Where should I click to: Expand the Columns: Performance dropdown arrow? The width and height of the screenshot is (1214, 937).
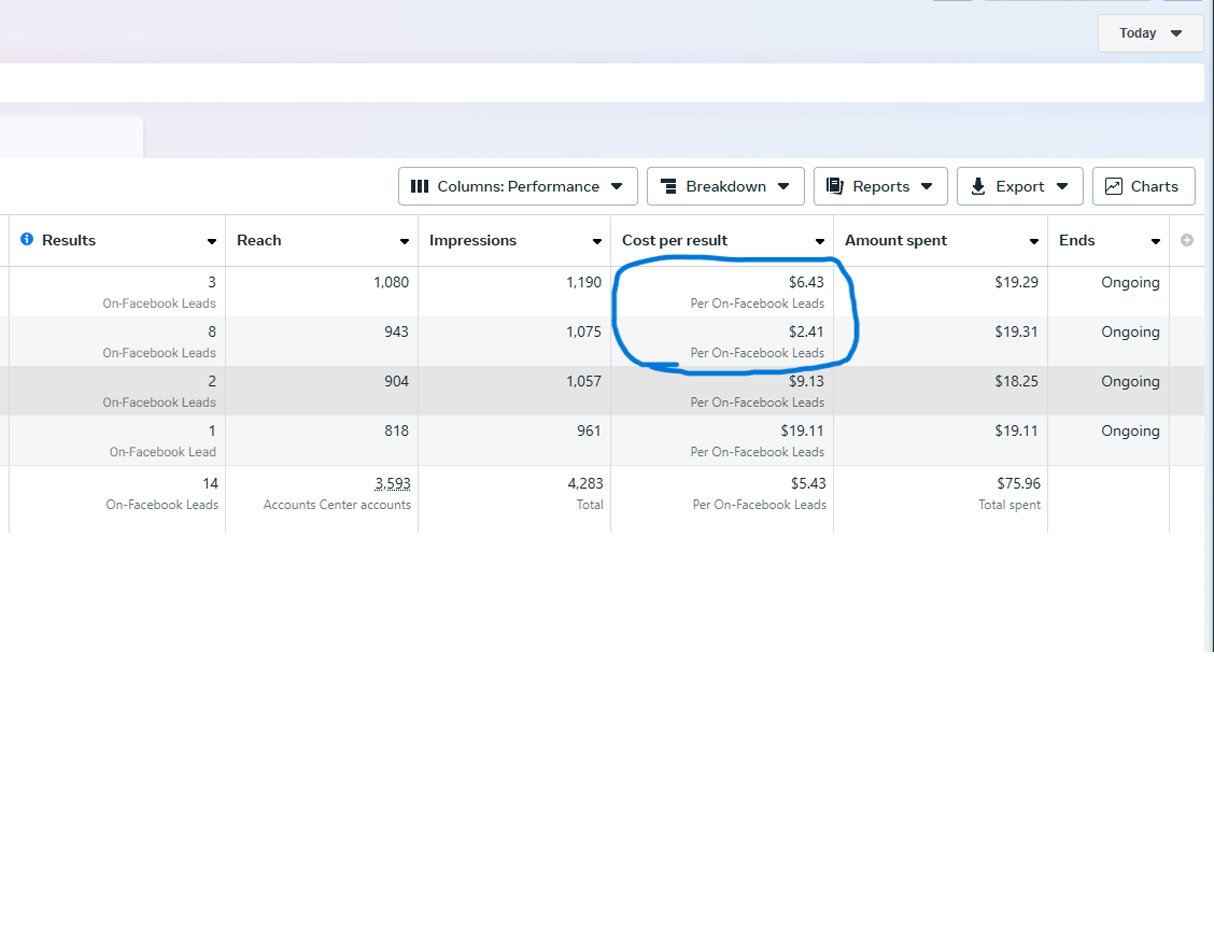tap(616, 186)
